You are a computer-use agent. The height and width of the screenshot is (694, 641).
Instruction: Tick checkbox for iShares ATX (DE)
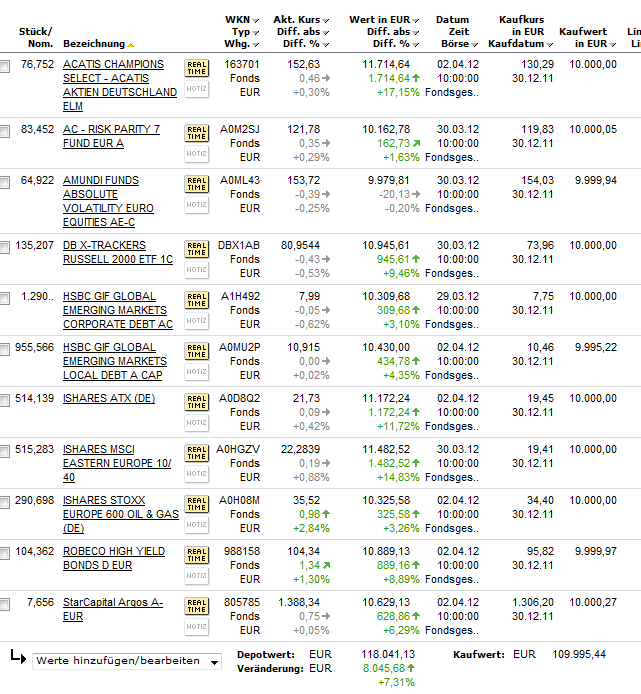click(x=4, y=401)
